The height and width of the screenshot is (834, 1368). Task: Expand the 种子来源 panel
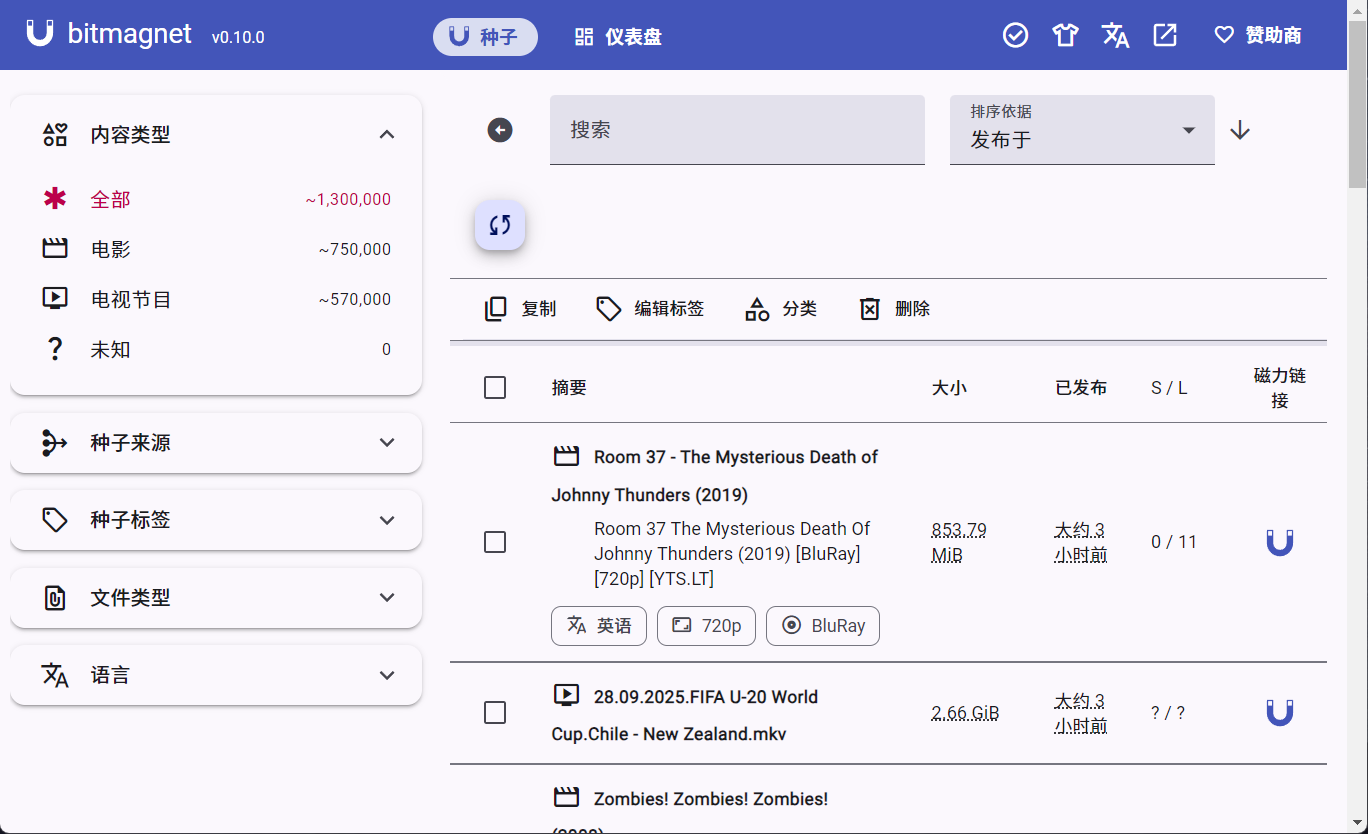(216, 443)
